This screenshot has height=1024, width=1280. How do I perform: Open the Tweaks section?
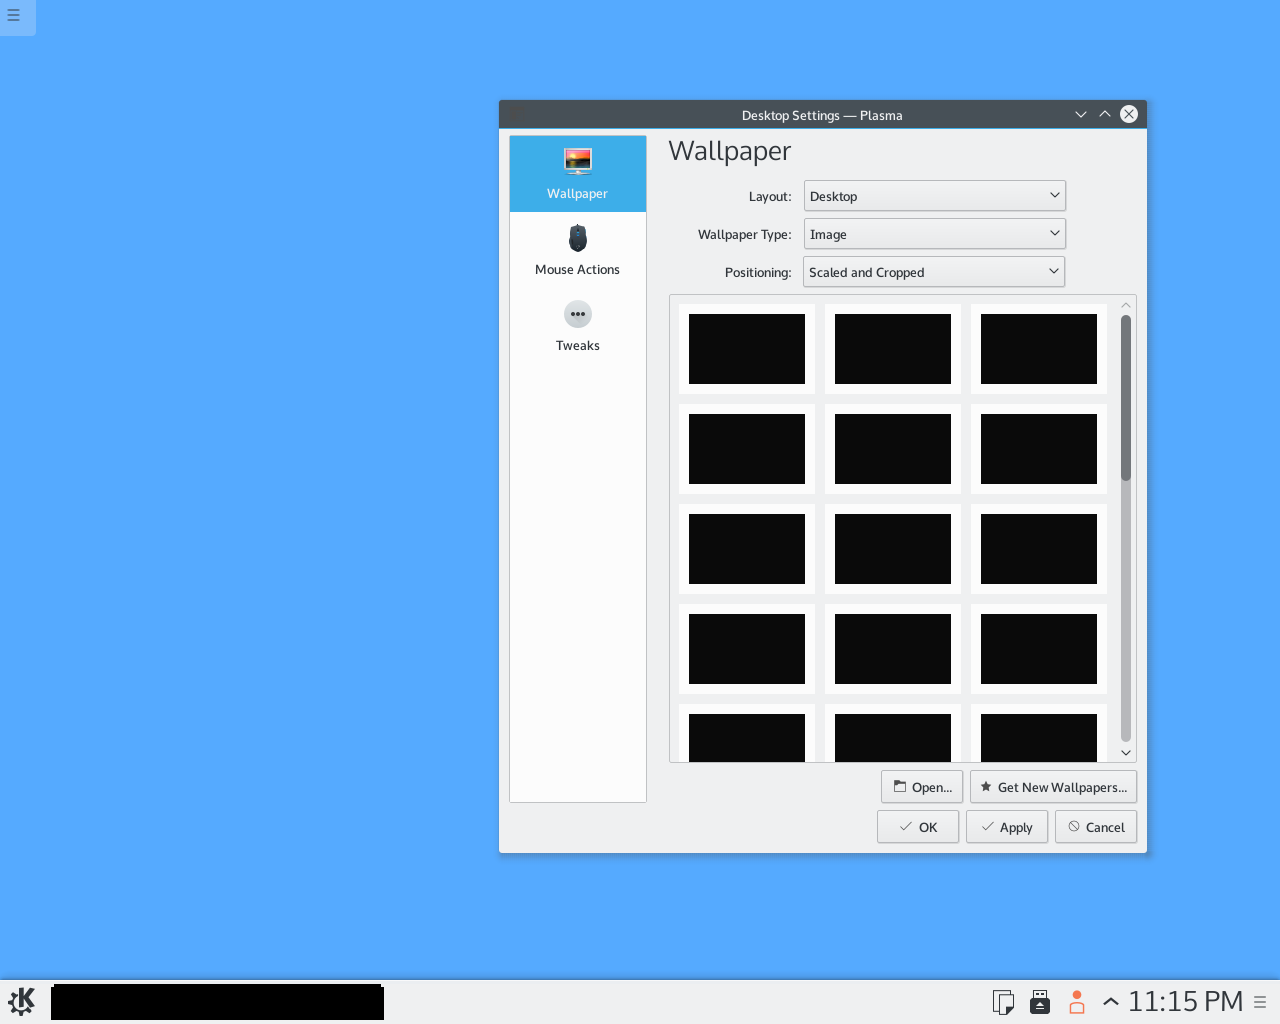pos(578,326)
